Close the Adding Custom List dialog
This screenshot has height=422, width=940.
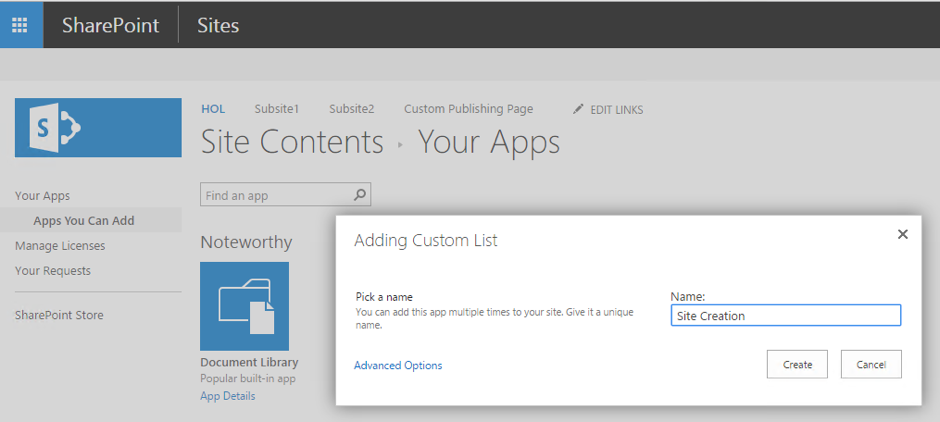902,234
